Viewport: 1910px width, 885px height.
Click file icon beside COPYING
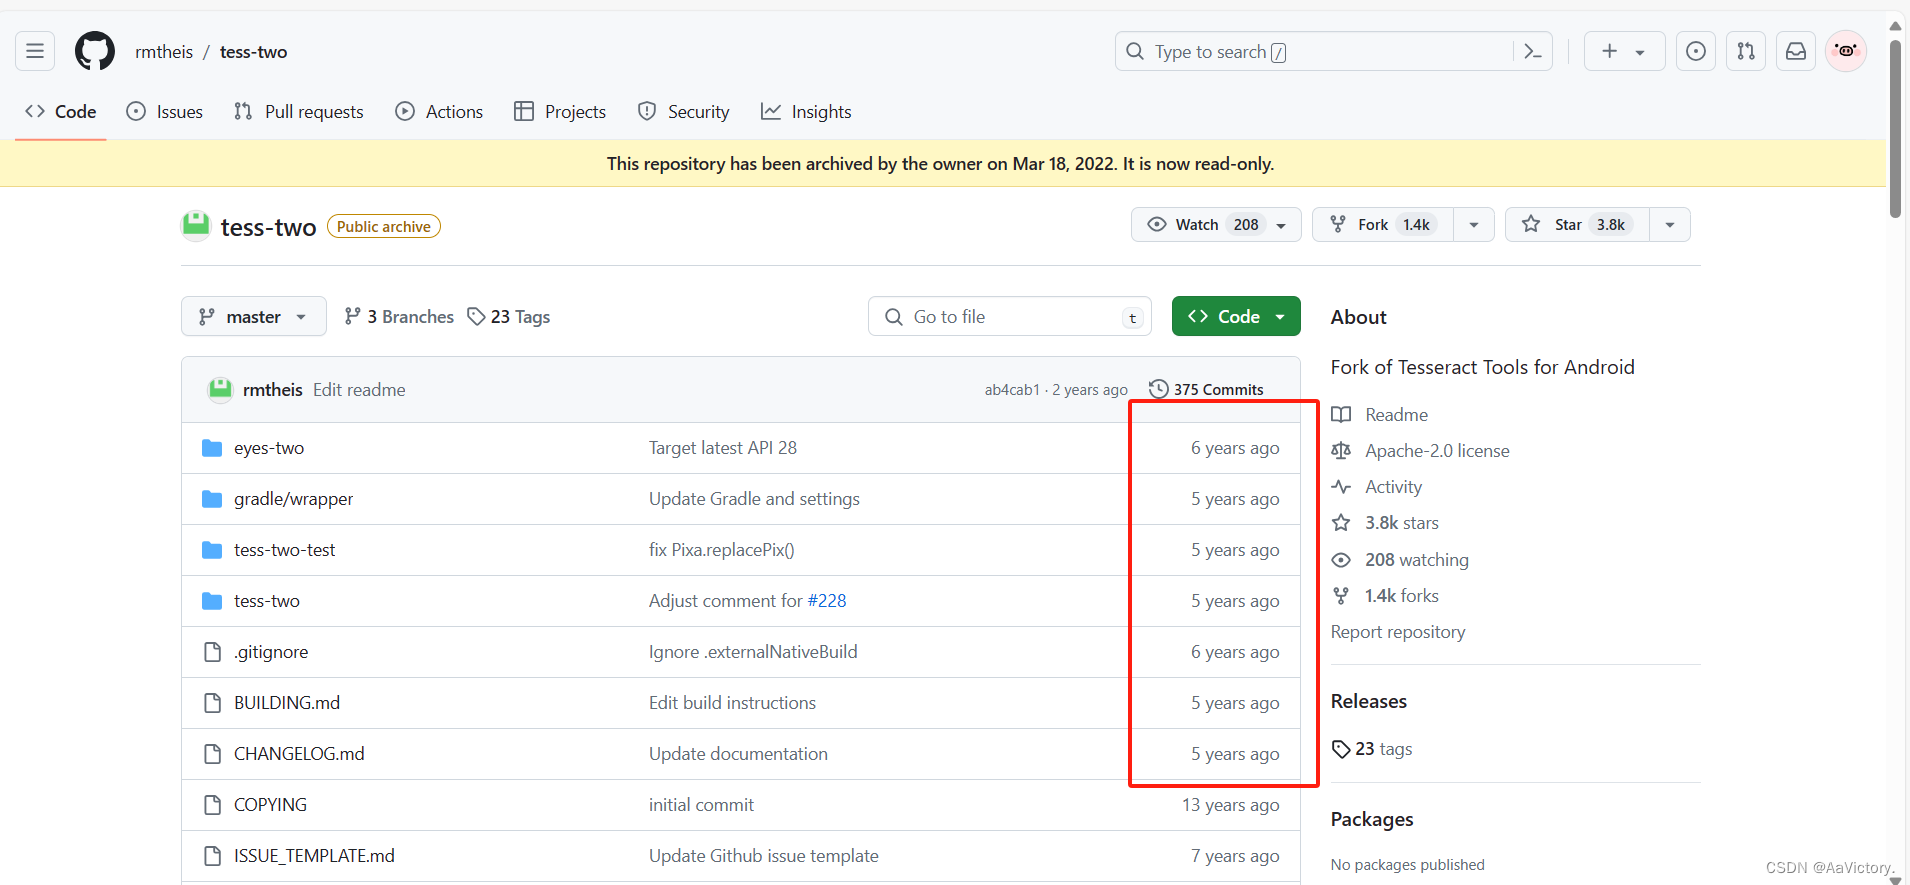pyautogui.click(x=212, y=805)
